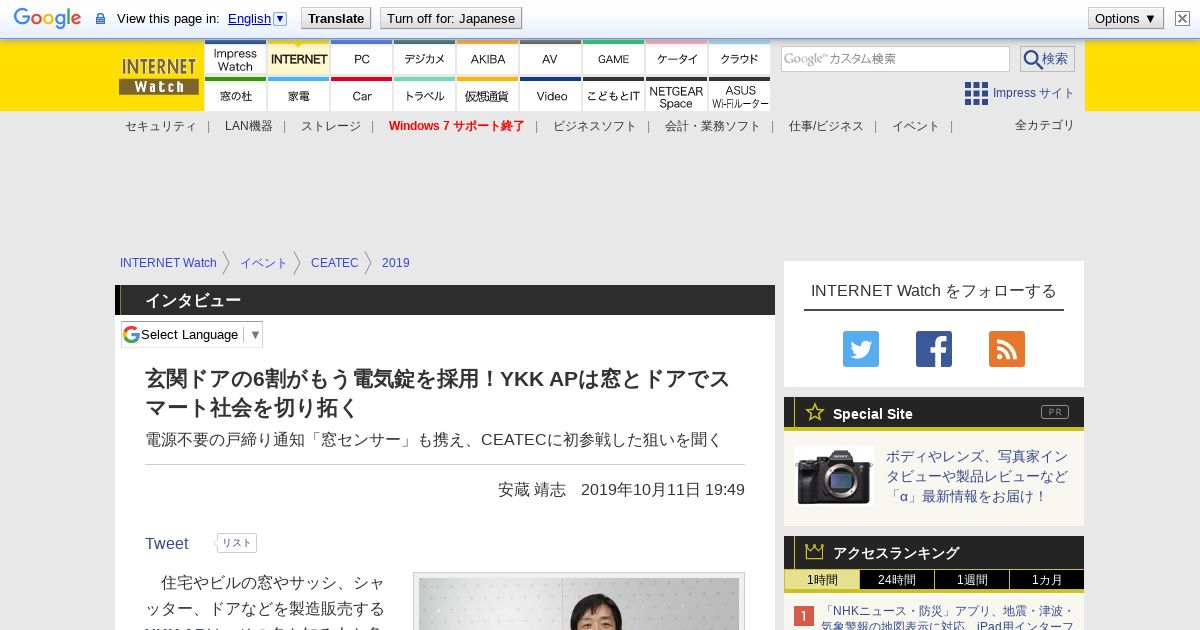
Task: Click イベント breadcrumb link
Action: pyautogui.click(x=263, y=263)
